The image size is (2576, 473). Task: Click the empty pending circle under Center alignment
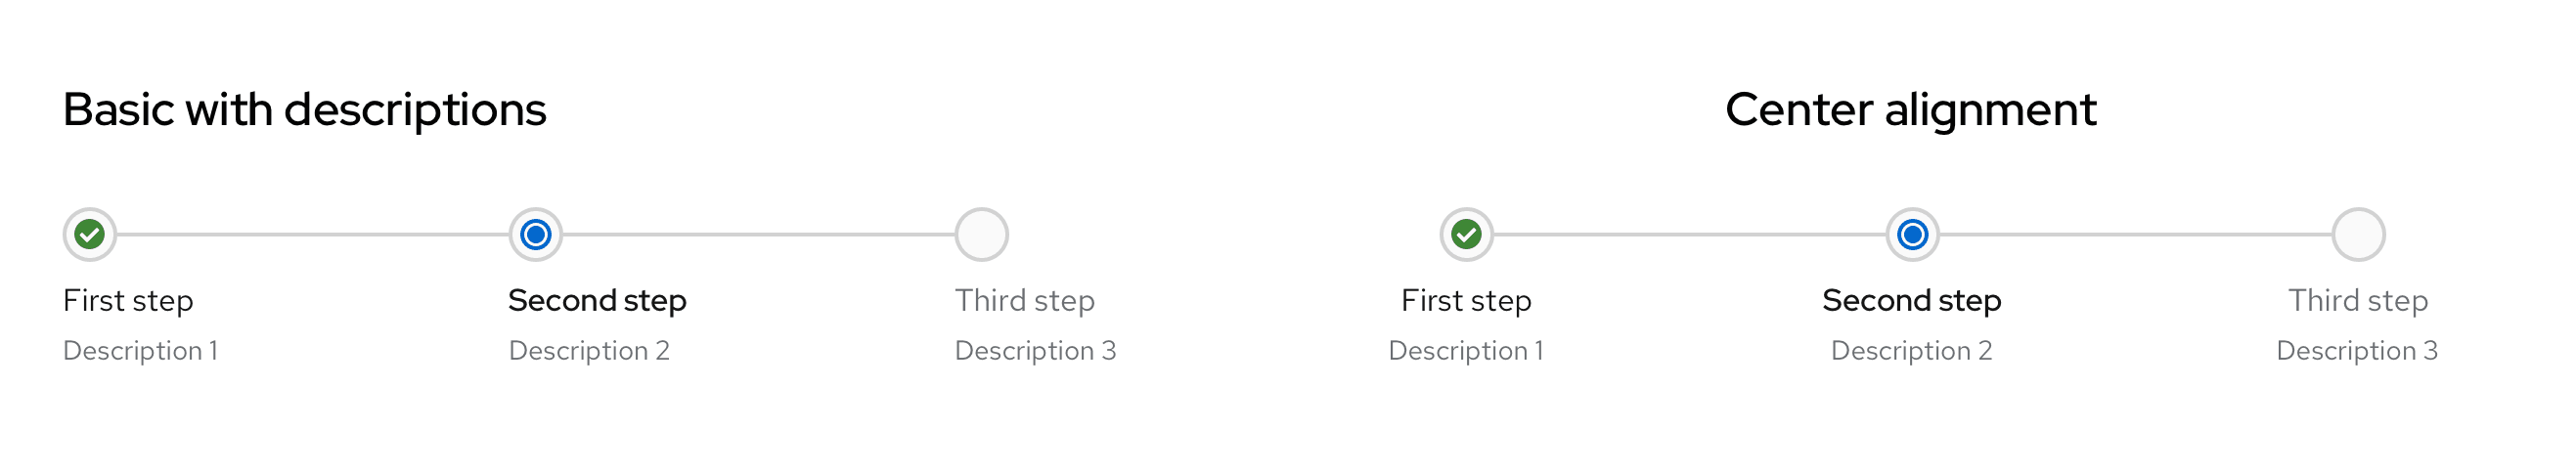pos(2358,235)
